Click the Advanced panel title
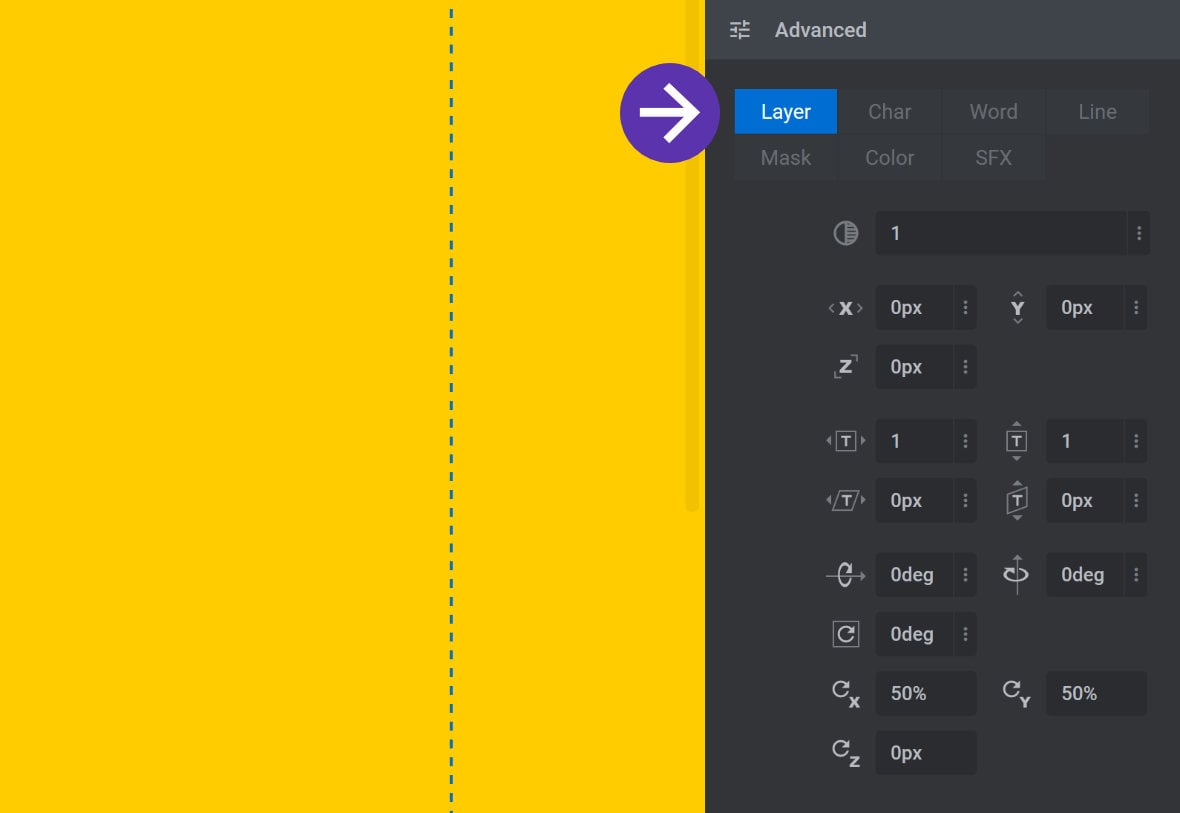Image resolution: width=1180 pixels, height=813 pixels. pos(820,30)
